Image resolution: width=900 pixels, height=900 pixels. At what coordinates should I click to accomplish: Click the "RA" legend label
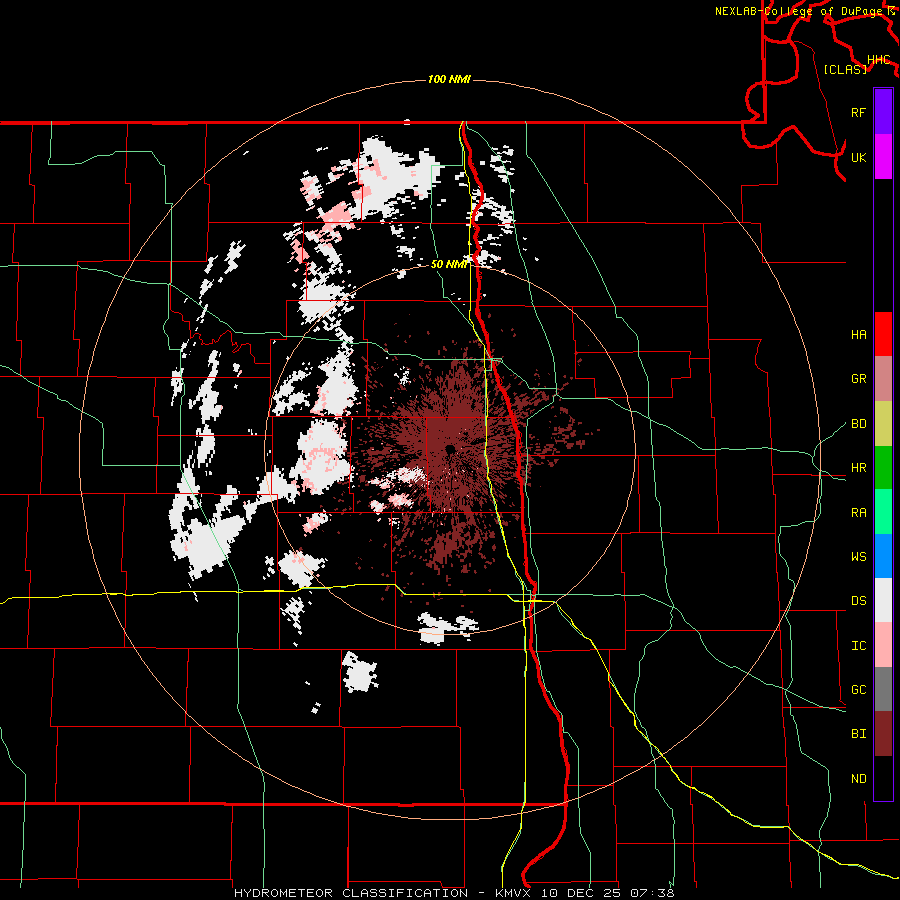click(x=858, y=513)
